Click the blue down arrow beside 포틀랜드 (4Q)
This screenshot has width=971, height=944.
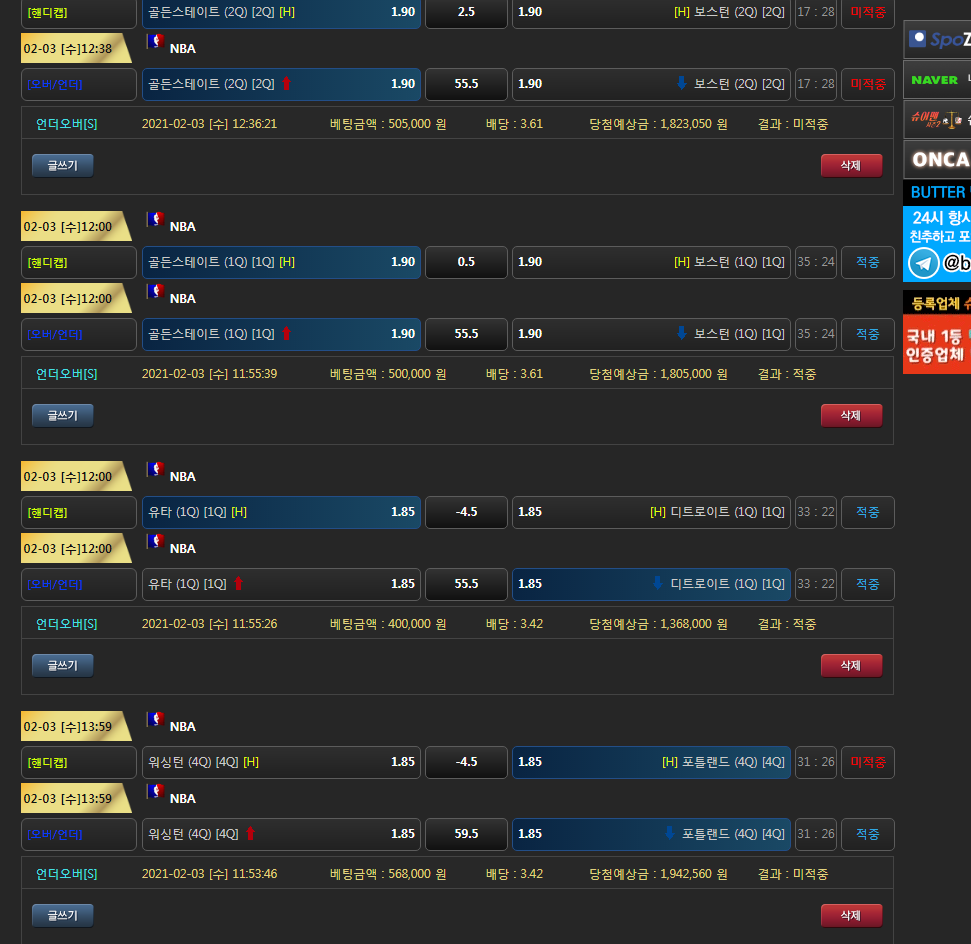(669, 834)
